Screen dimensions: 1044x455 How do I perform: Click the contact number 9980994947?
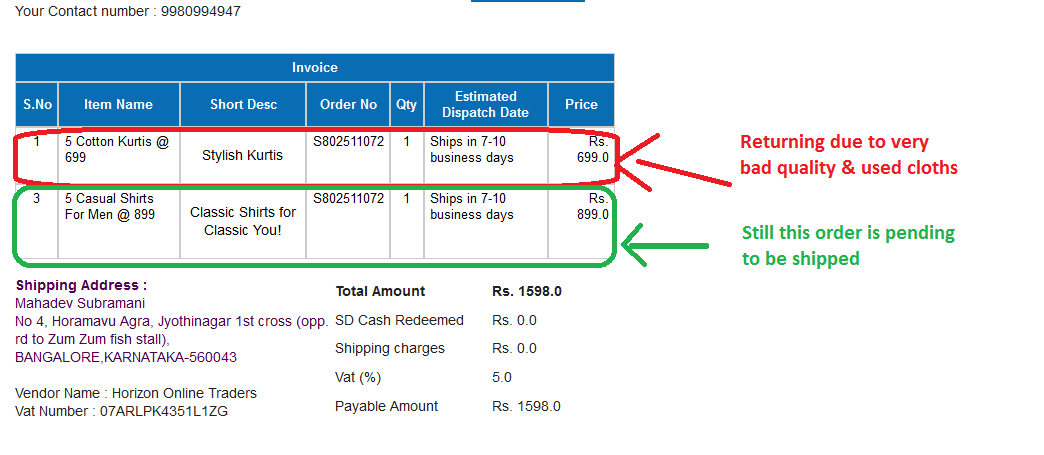[x=201, y=11]
